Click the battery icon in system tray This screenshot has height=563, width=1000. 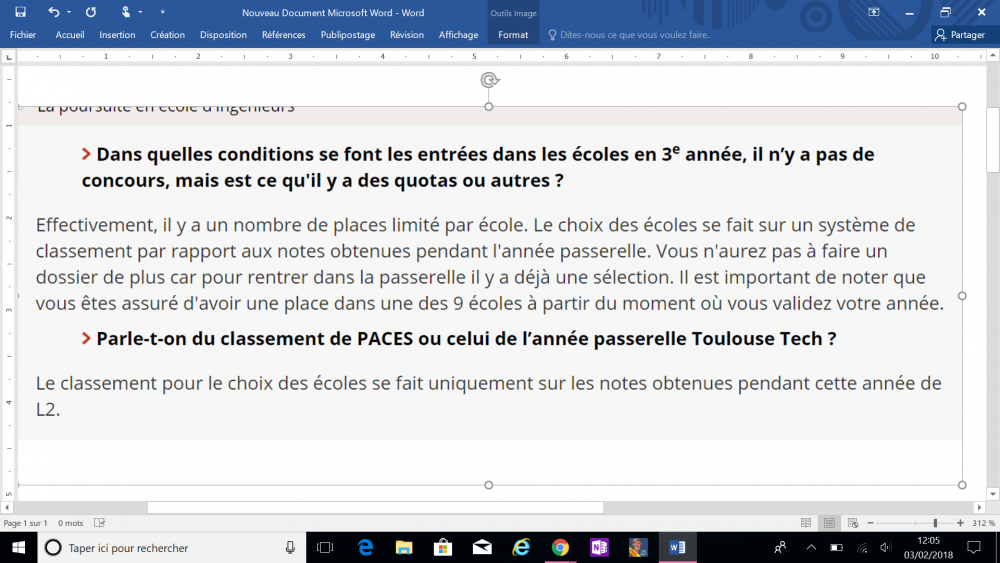coord(836,548)
